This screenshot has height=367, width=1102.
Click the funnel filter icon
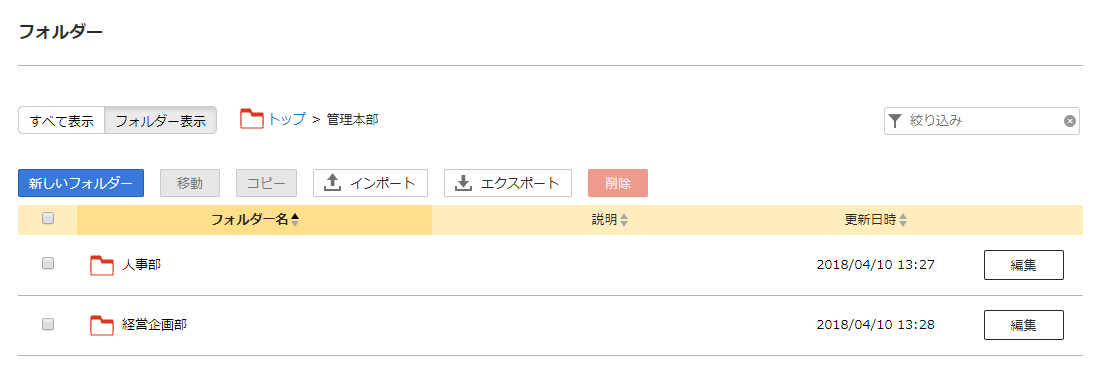coord(894,121)
